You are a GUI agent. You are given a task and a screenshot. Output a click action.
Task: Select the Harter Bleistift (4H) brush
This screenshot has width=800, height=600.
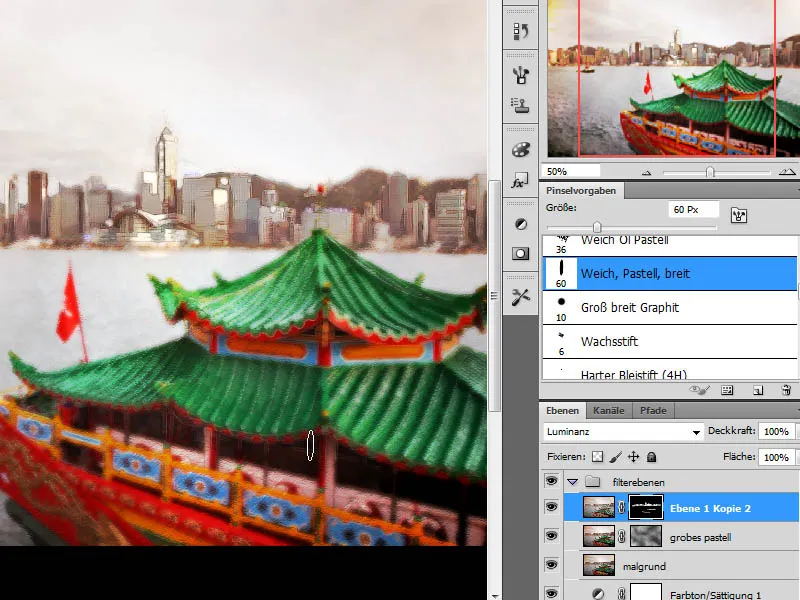(669, 369)
